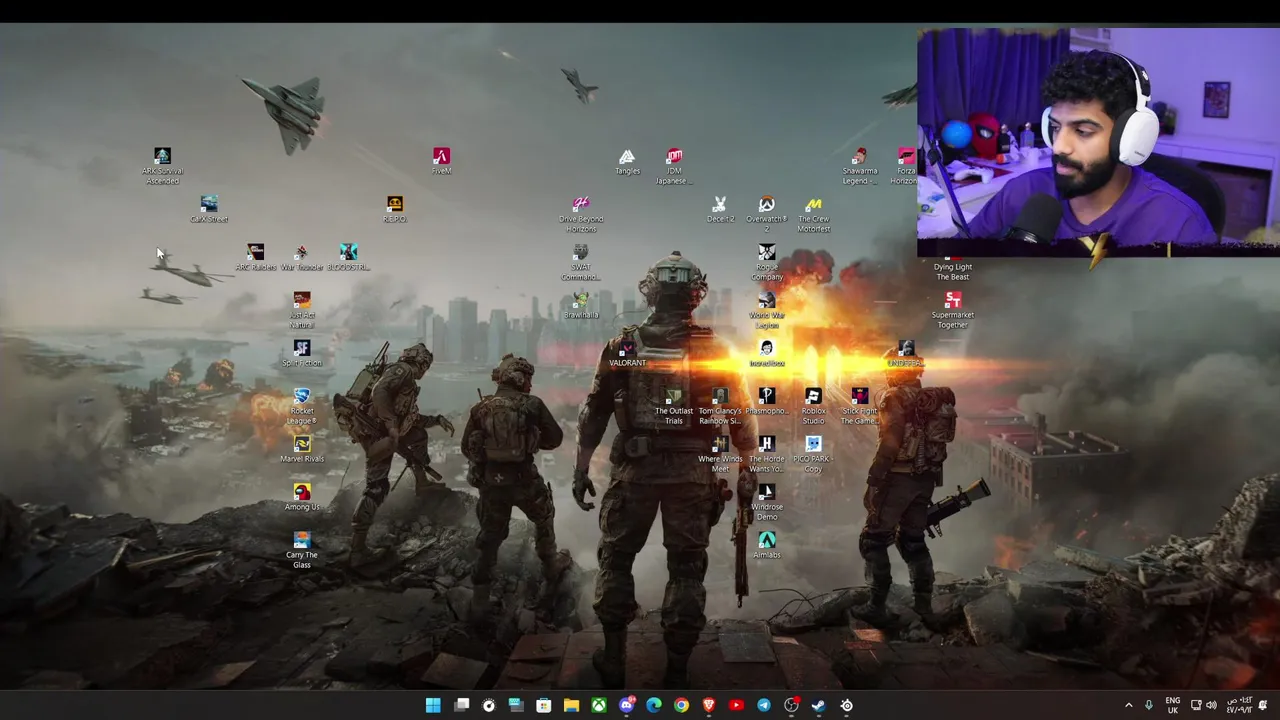Switch the ENG UK input language

point(1173,705)
